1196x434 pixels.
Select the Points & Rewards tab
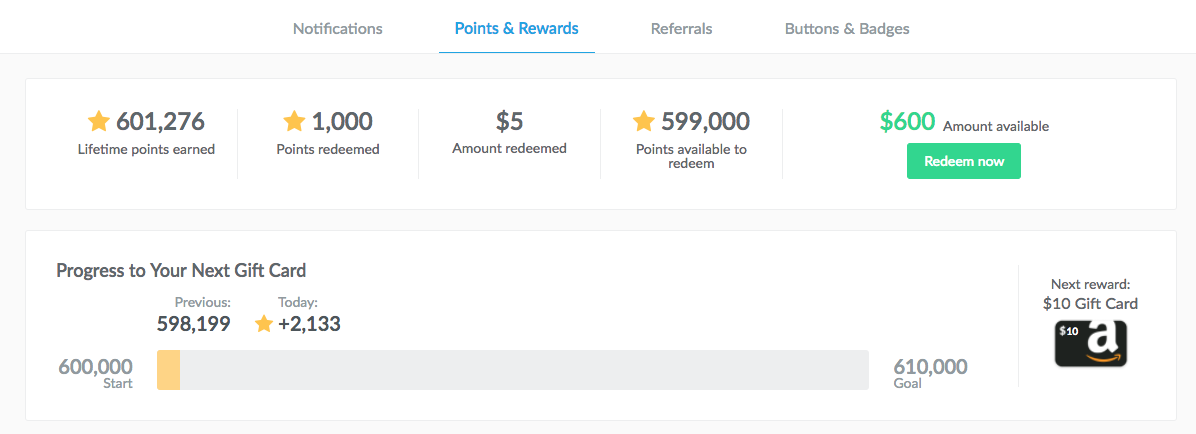(x=516, y=29)
